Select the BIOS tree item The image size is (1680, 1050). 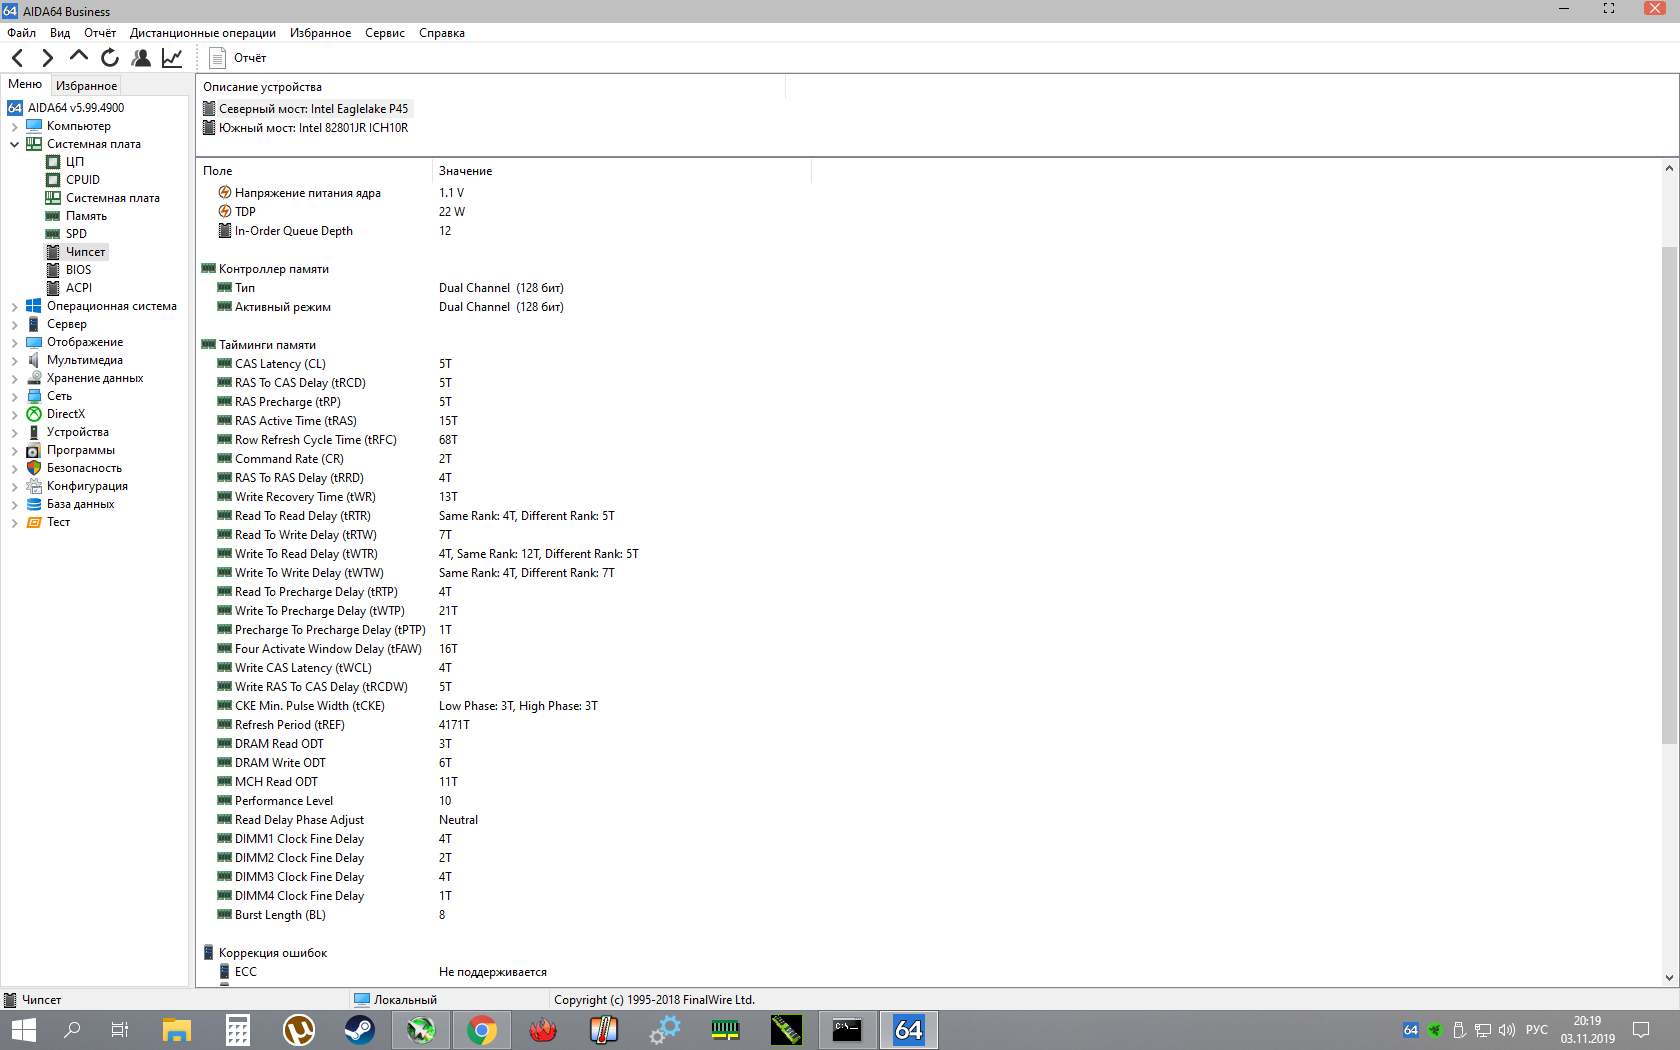pyautogui.click(x=78, y=270)
